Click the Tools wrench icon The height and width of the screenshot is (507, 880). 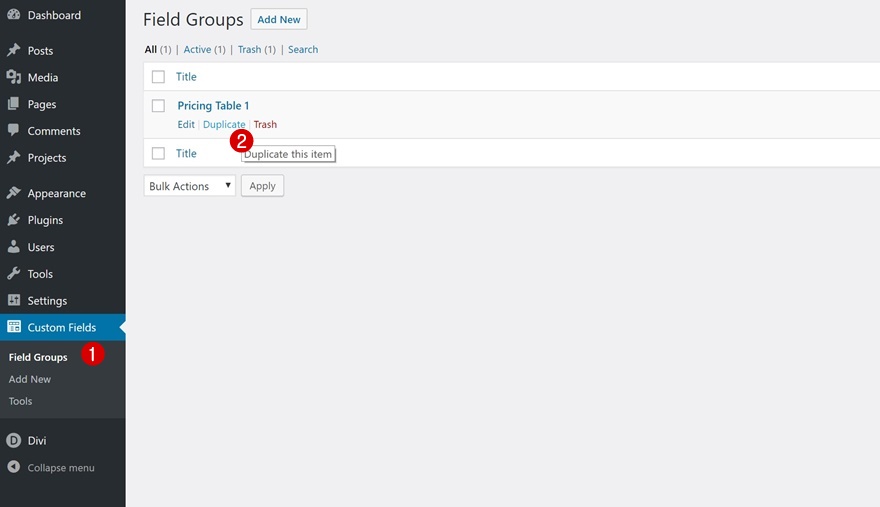click(x=13, y=273)
